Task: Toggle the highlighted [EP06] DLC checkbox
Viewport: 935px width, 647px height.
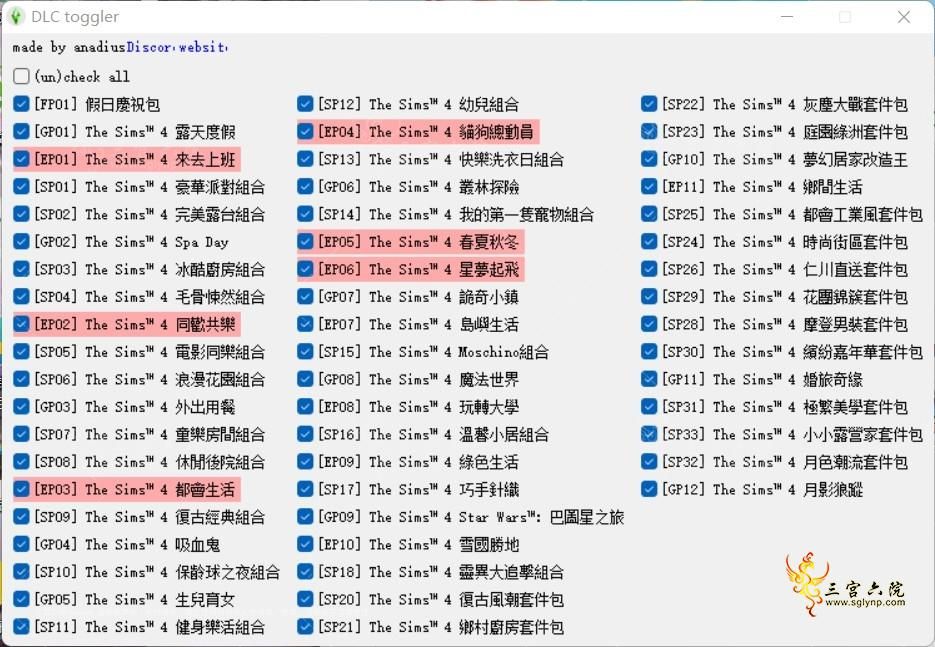Action: tap(305, 269)
